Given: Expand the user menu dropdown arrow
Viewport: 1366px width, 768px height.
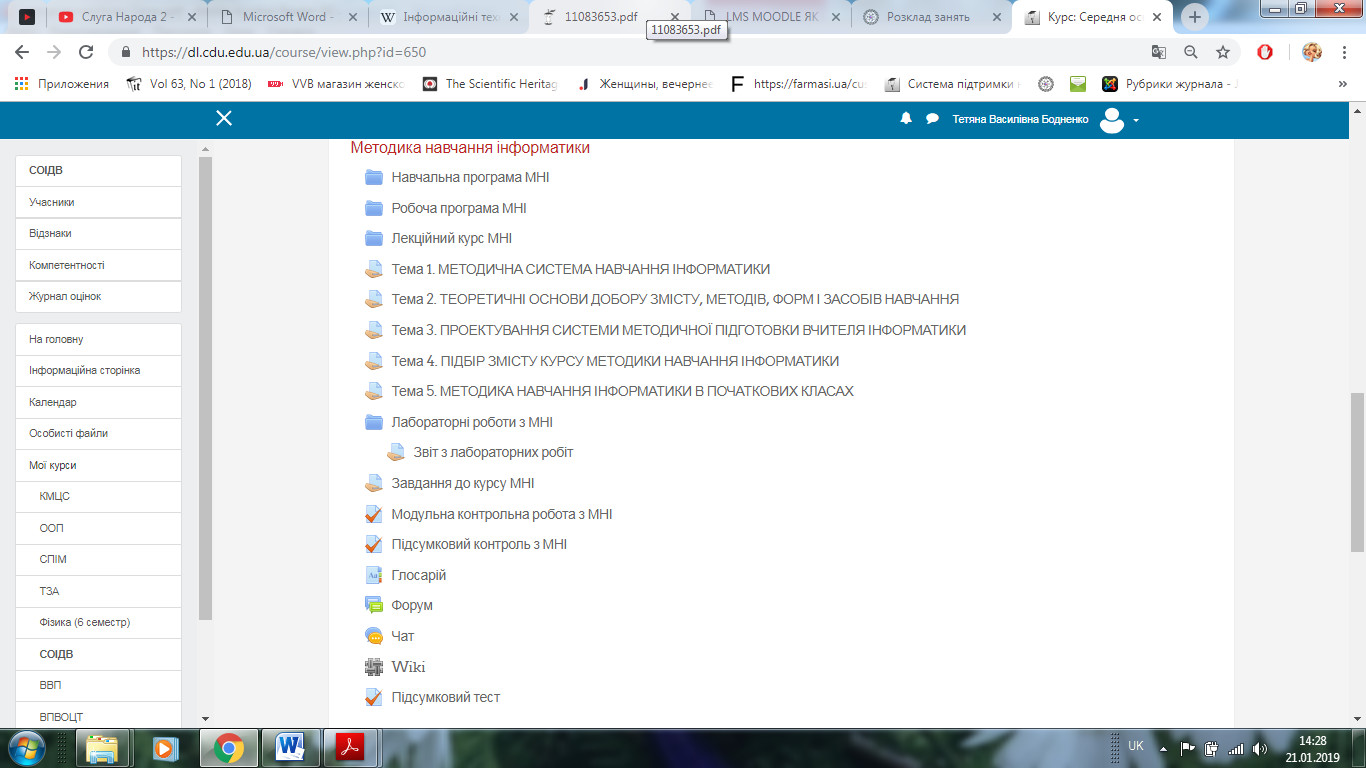Looking at the screenshot, I should pos(1136,121).
